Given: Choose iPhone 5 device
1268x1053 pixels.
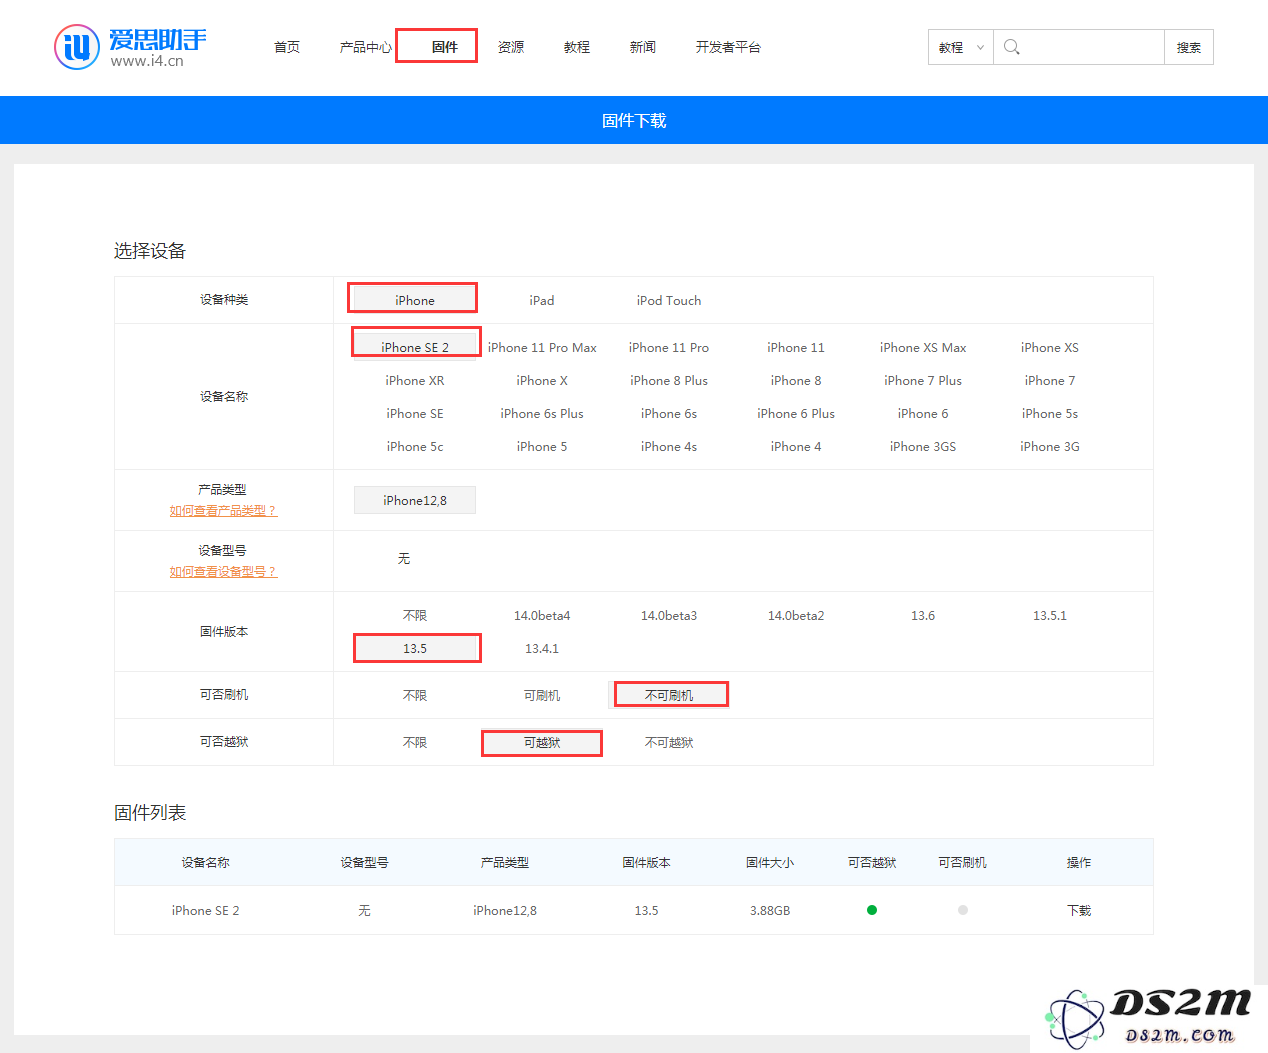Looking at the screenshot, I should coord(542,446).
